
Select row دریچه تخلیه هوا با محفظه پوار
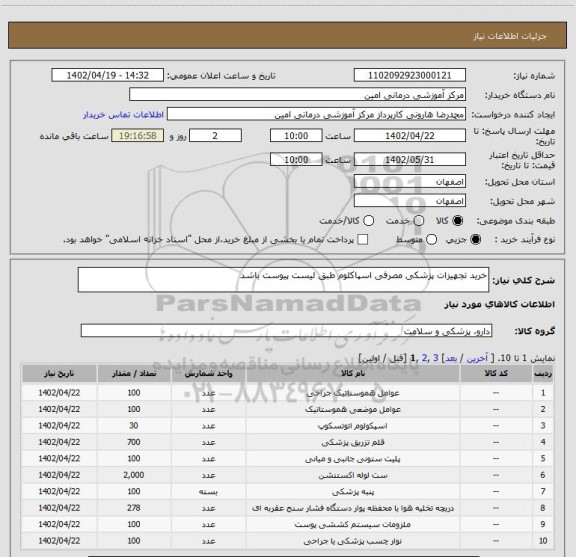pyautogui.click(x=287, y=508)
